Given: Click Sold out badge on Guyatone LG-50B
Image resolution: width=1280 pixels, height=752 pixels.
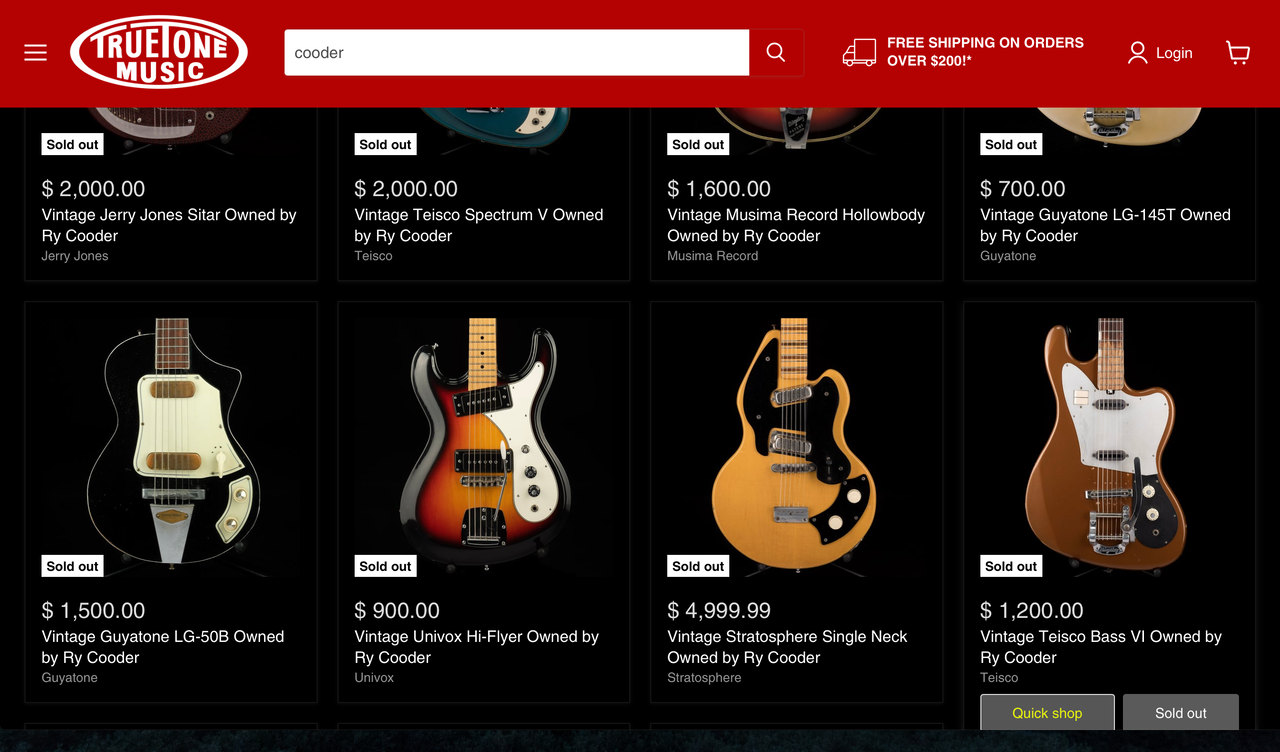Looking at the screenshot, I should point(73,566).
